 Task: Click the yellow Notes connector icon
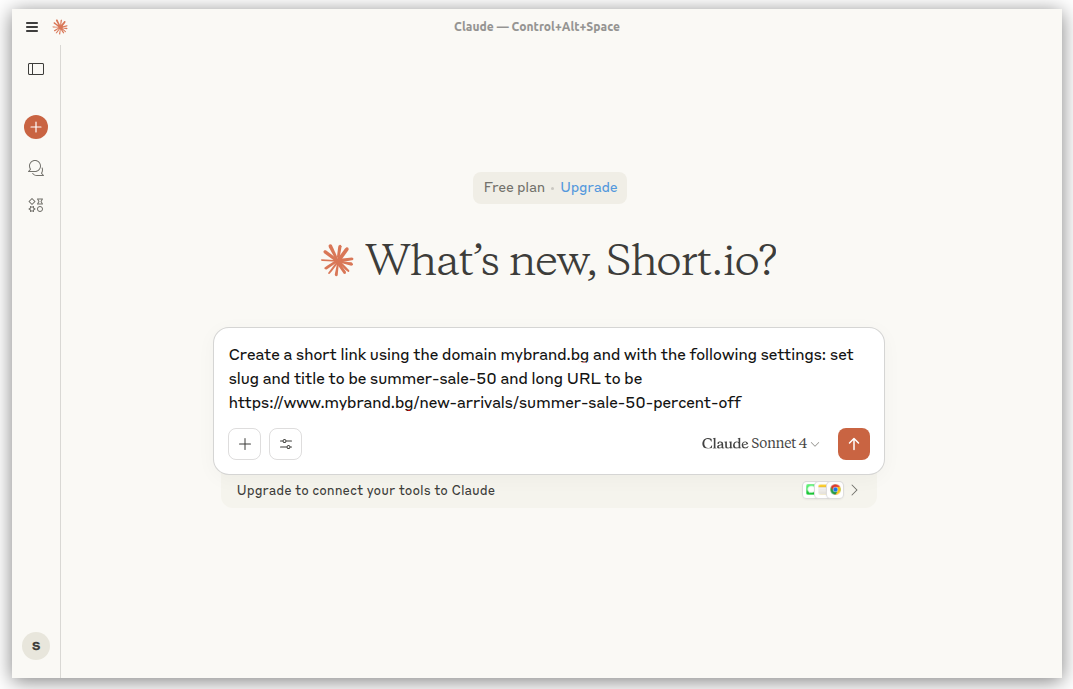822,490
